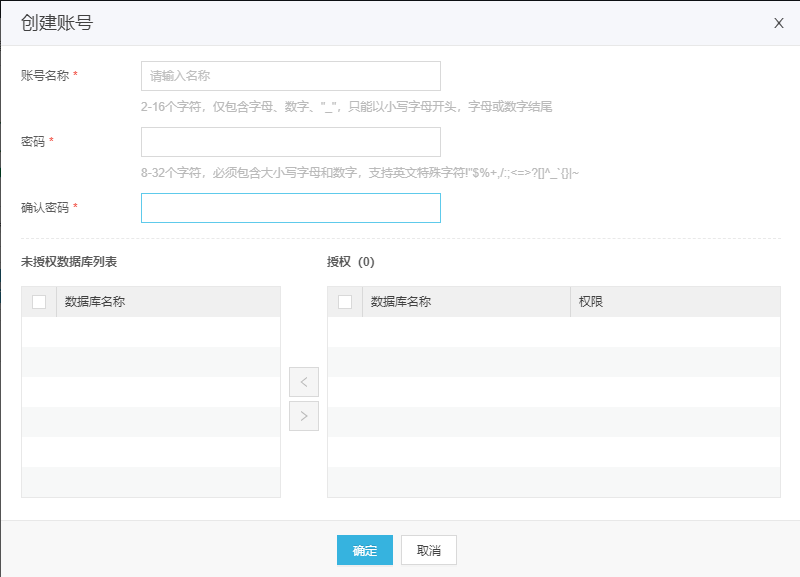Click the right arrow transfer icon
This screenshot has width=800, height=577.
303,416
